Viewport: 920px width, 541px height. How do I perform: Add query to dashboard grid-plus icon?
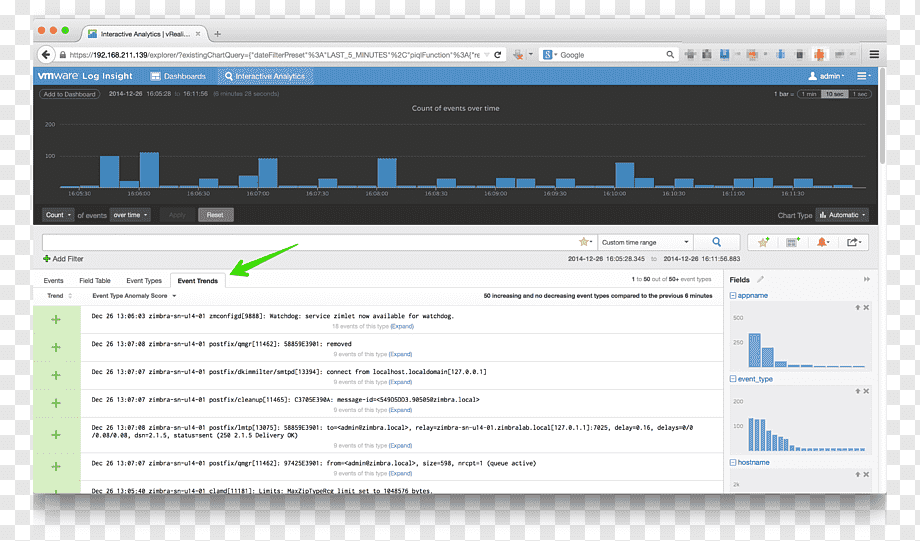tap(793, 242)
